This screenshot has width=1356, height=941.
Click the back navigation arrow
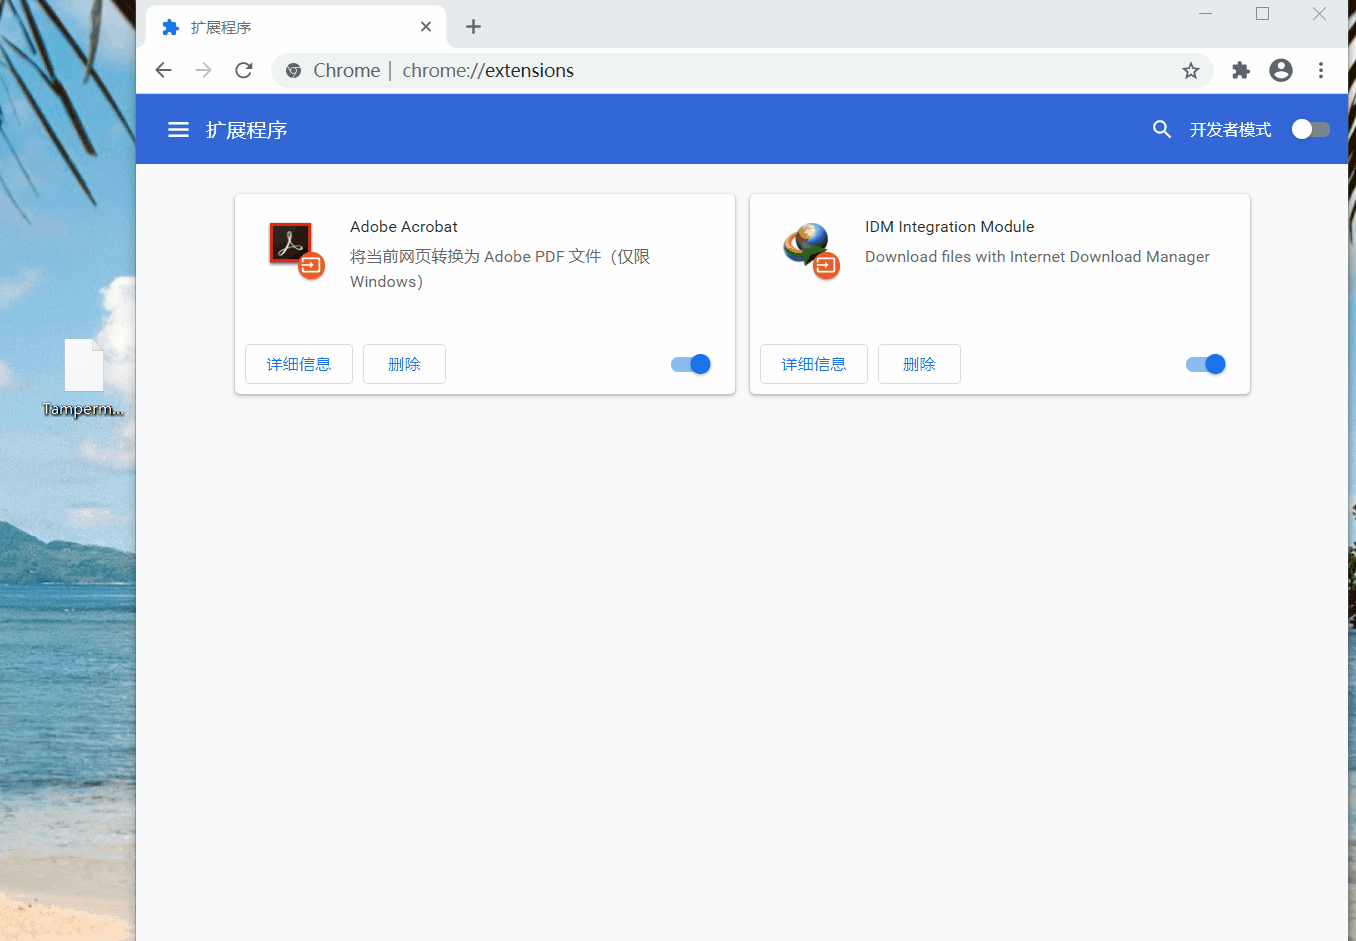click(x=164, y=70)
